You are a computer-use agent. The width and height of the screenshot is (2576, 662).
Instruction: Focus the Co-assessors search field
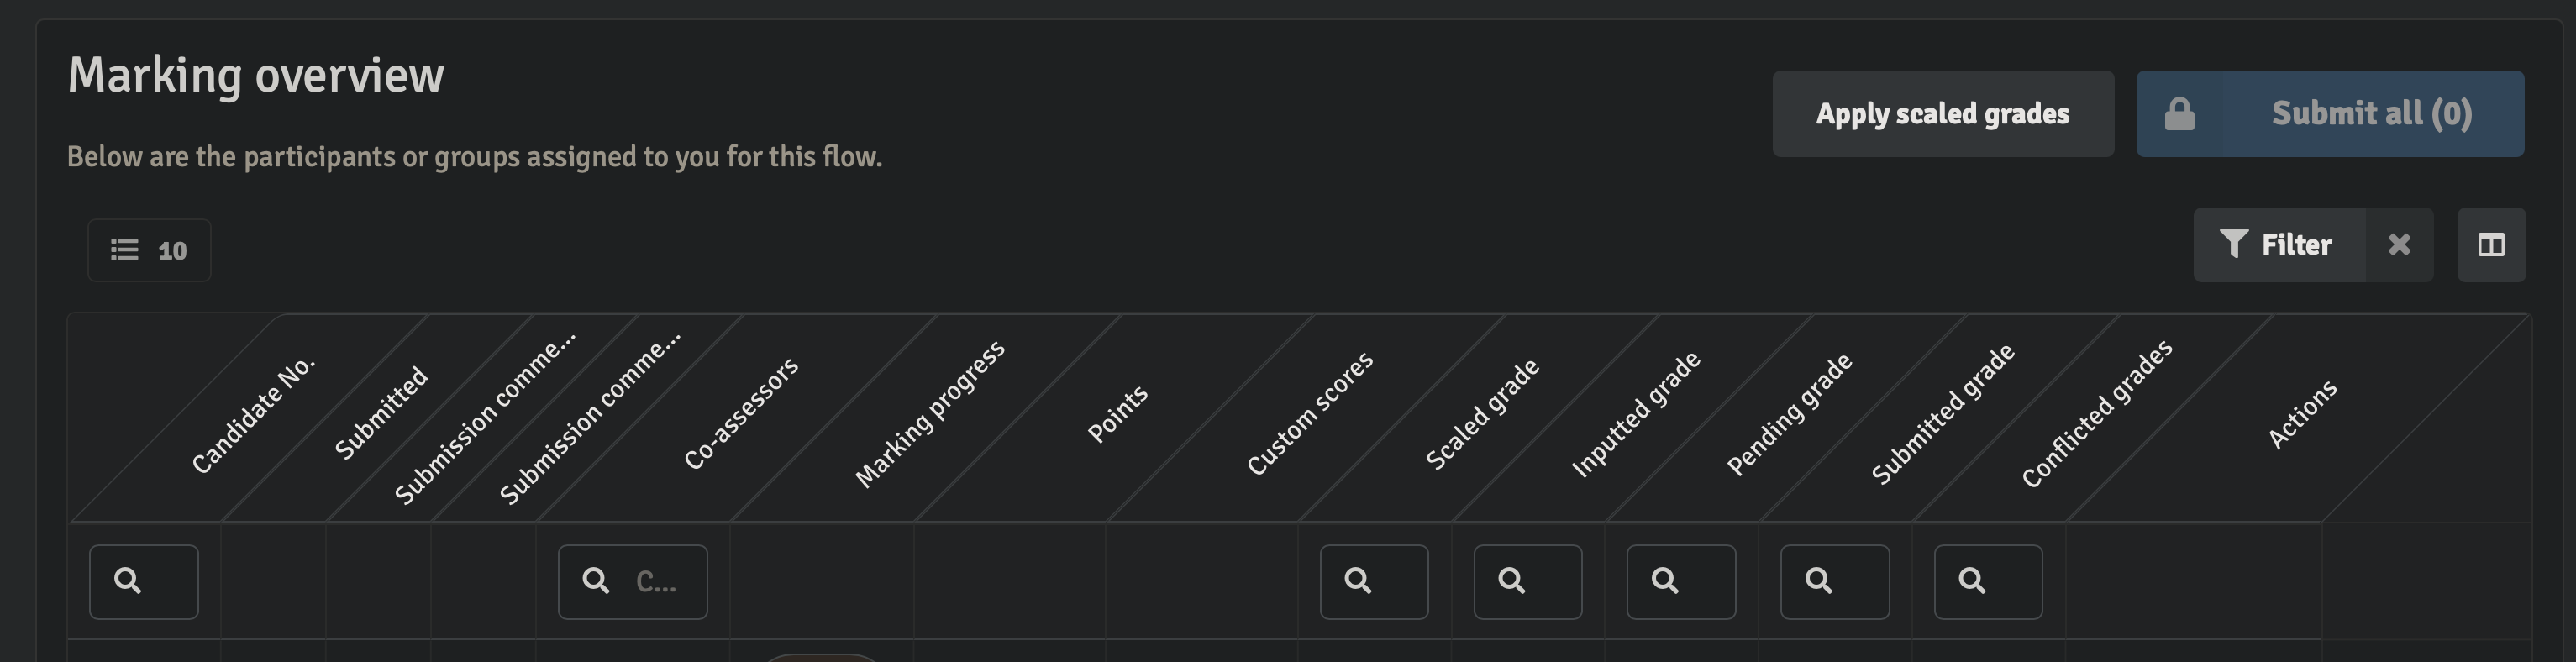point(633,582)
